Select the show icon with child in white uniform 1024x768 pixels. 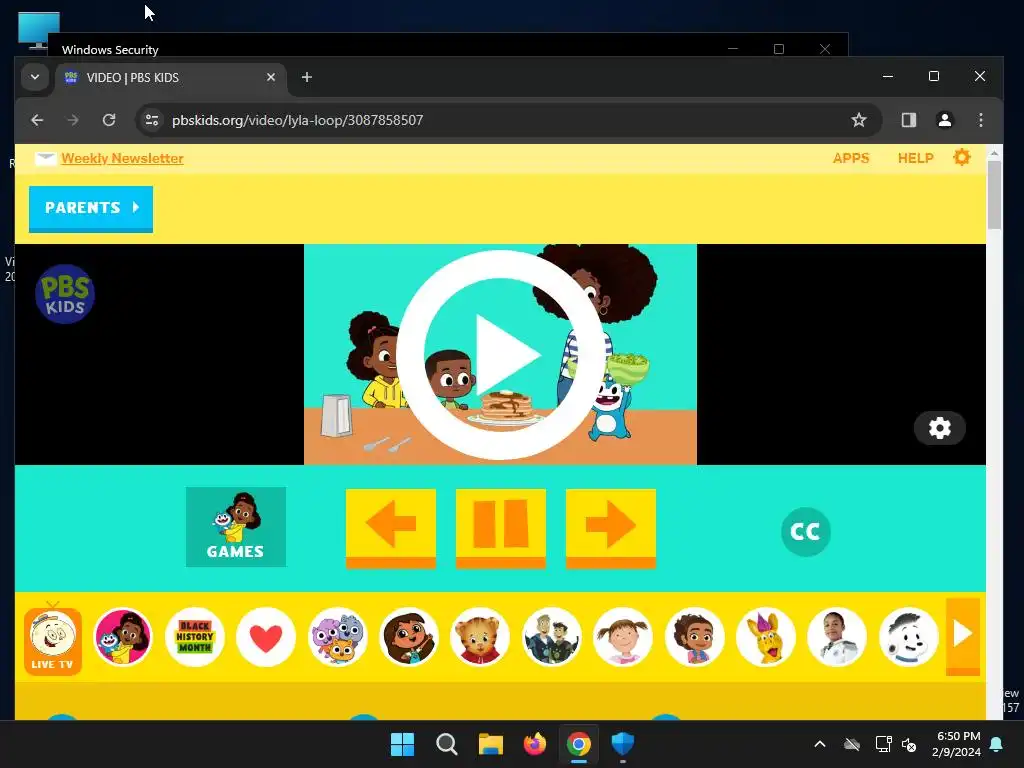(837, 637)
